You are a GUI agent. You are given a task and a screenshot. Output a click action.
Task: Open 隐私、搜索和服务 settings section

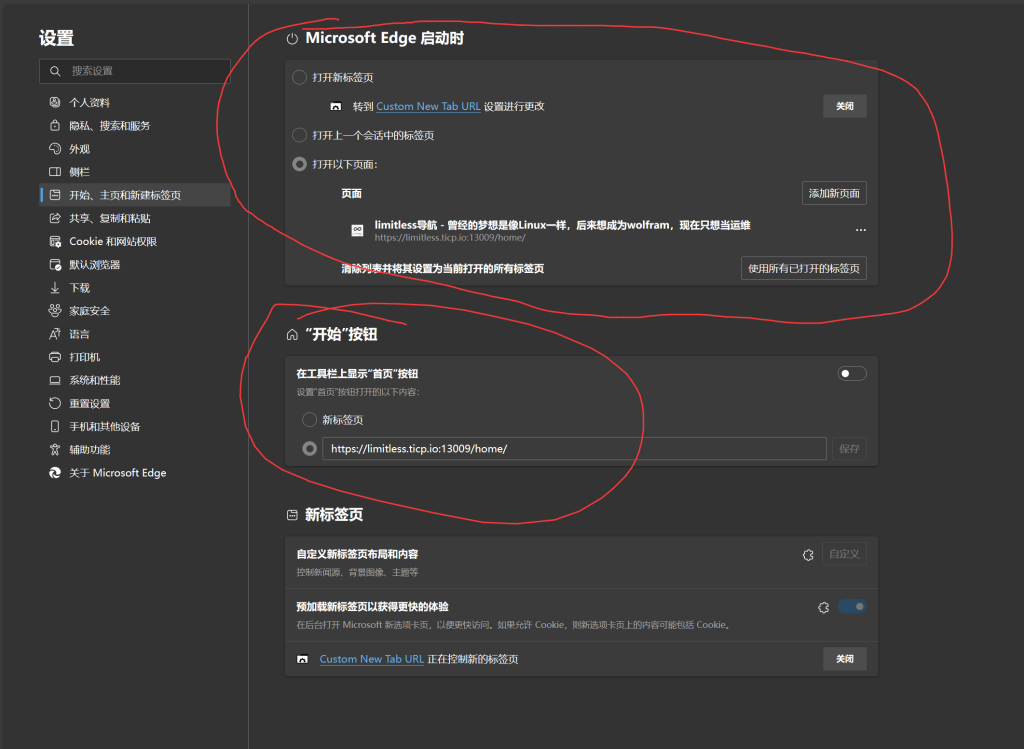click(x=135, y=125)
